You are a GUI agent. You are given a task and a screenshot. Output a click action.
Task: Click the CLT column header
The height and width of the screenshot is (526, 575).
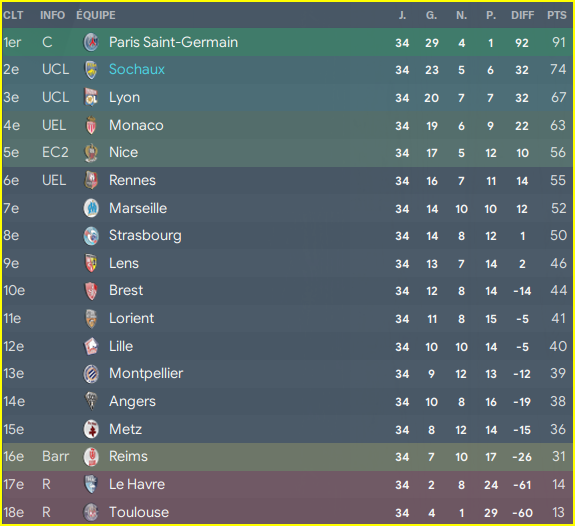tap(13, 15)
